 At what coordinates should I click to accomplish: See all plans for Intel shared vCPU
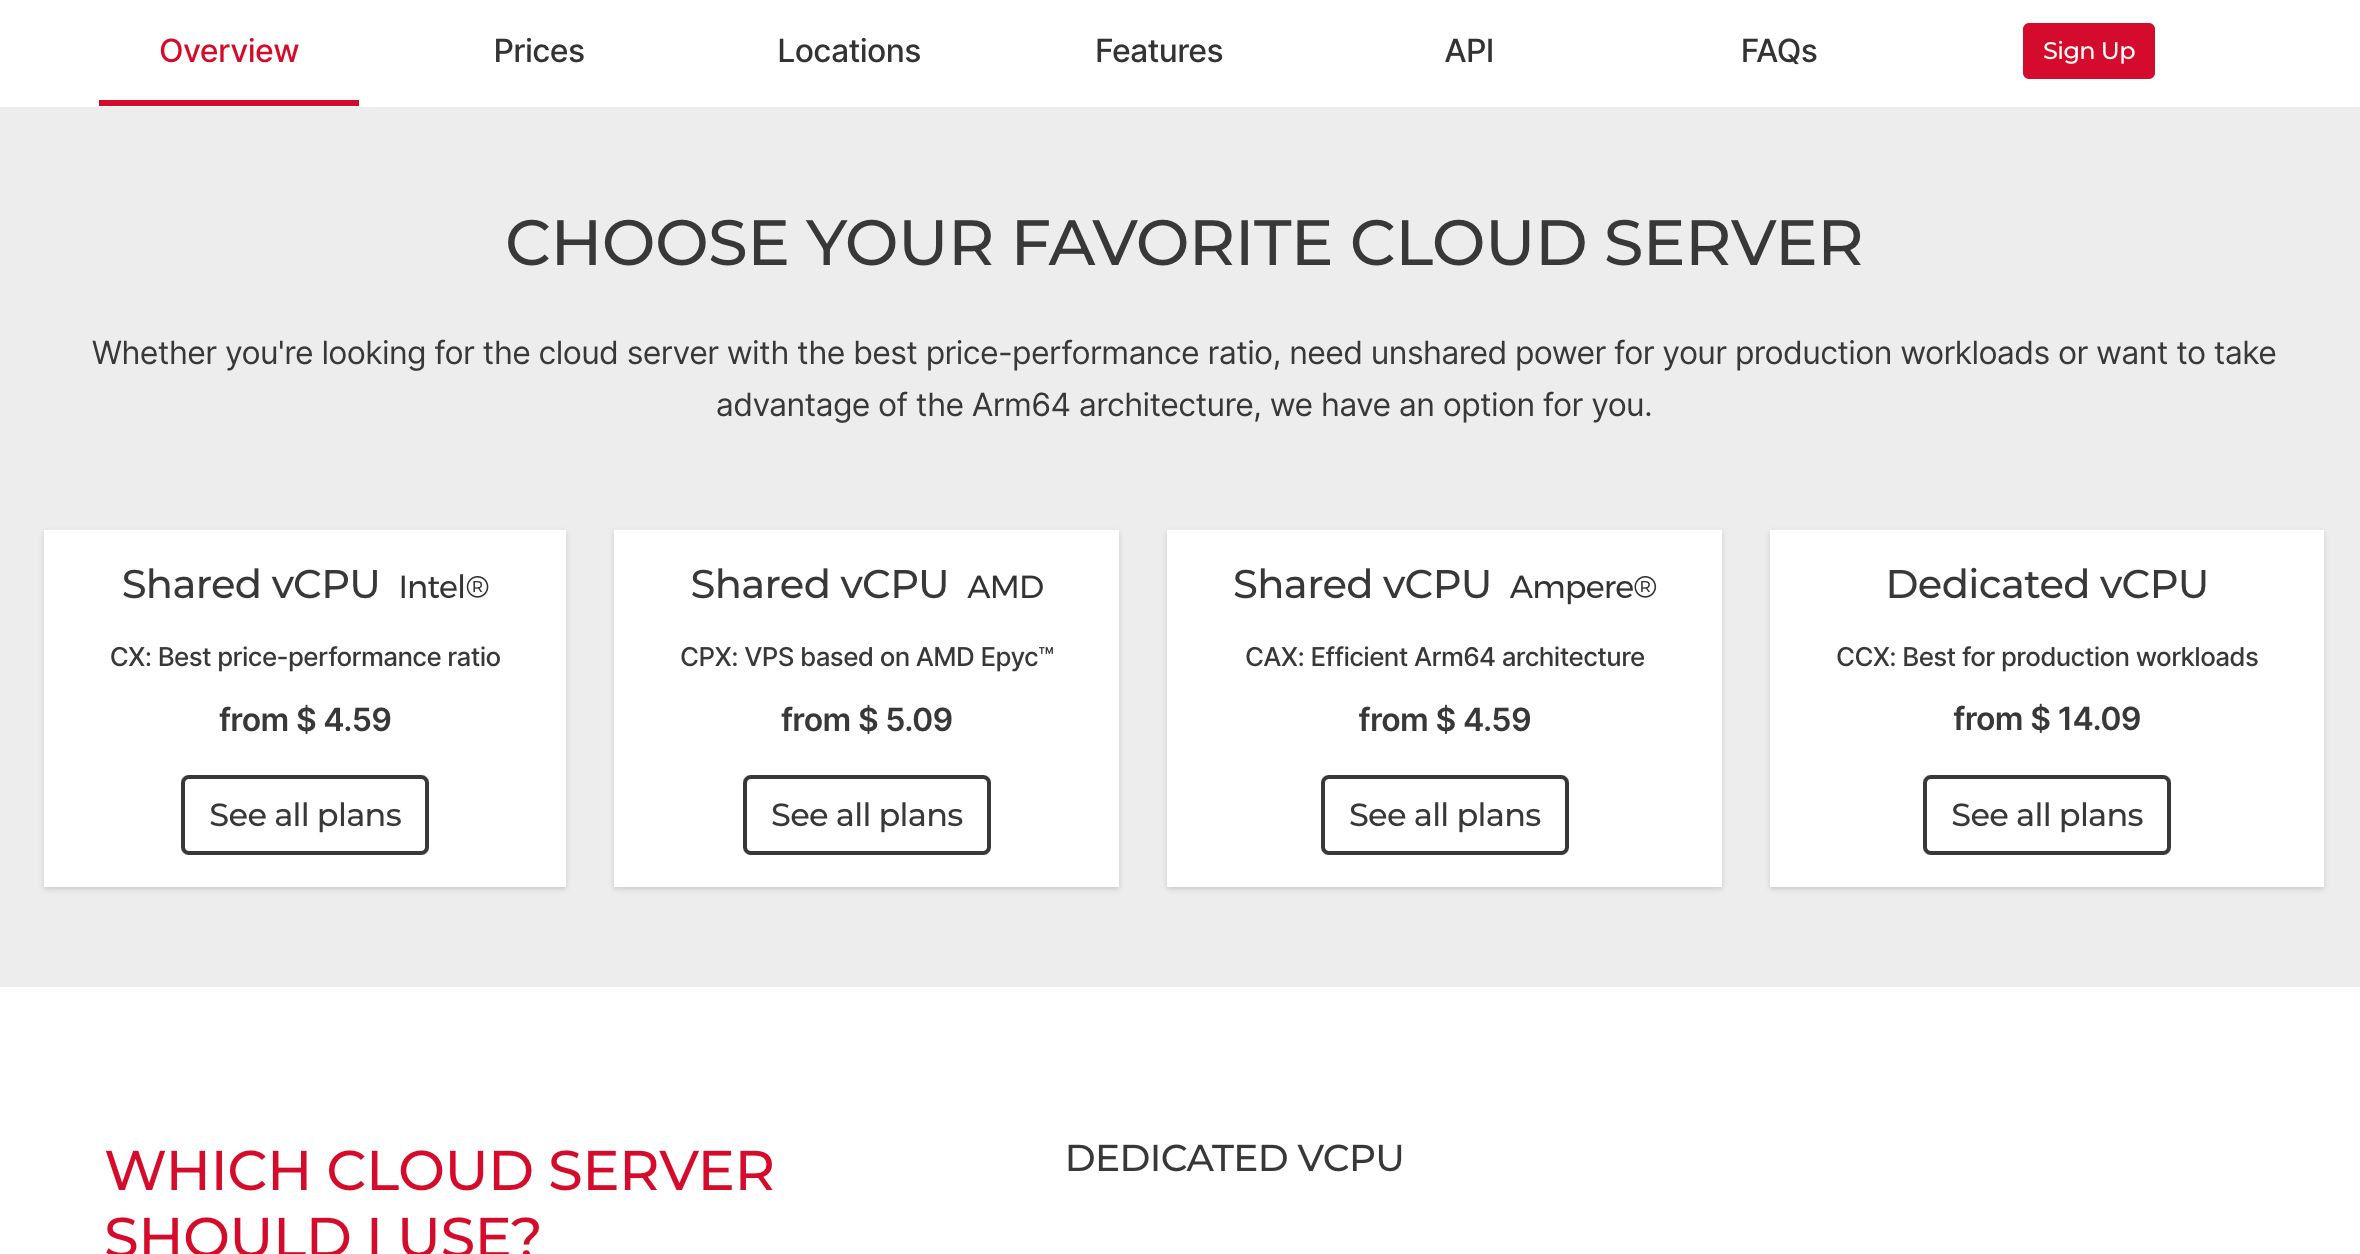(305, 815)
